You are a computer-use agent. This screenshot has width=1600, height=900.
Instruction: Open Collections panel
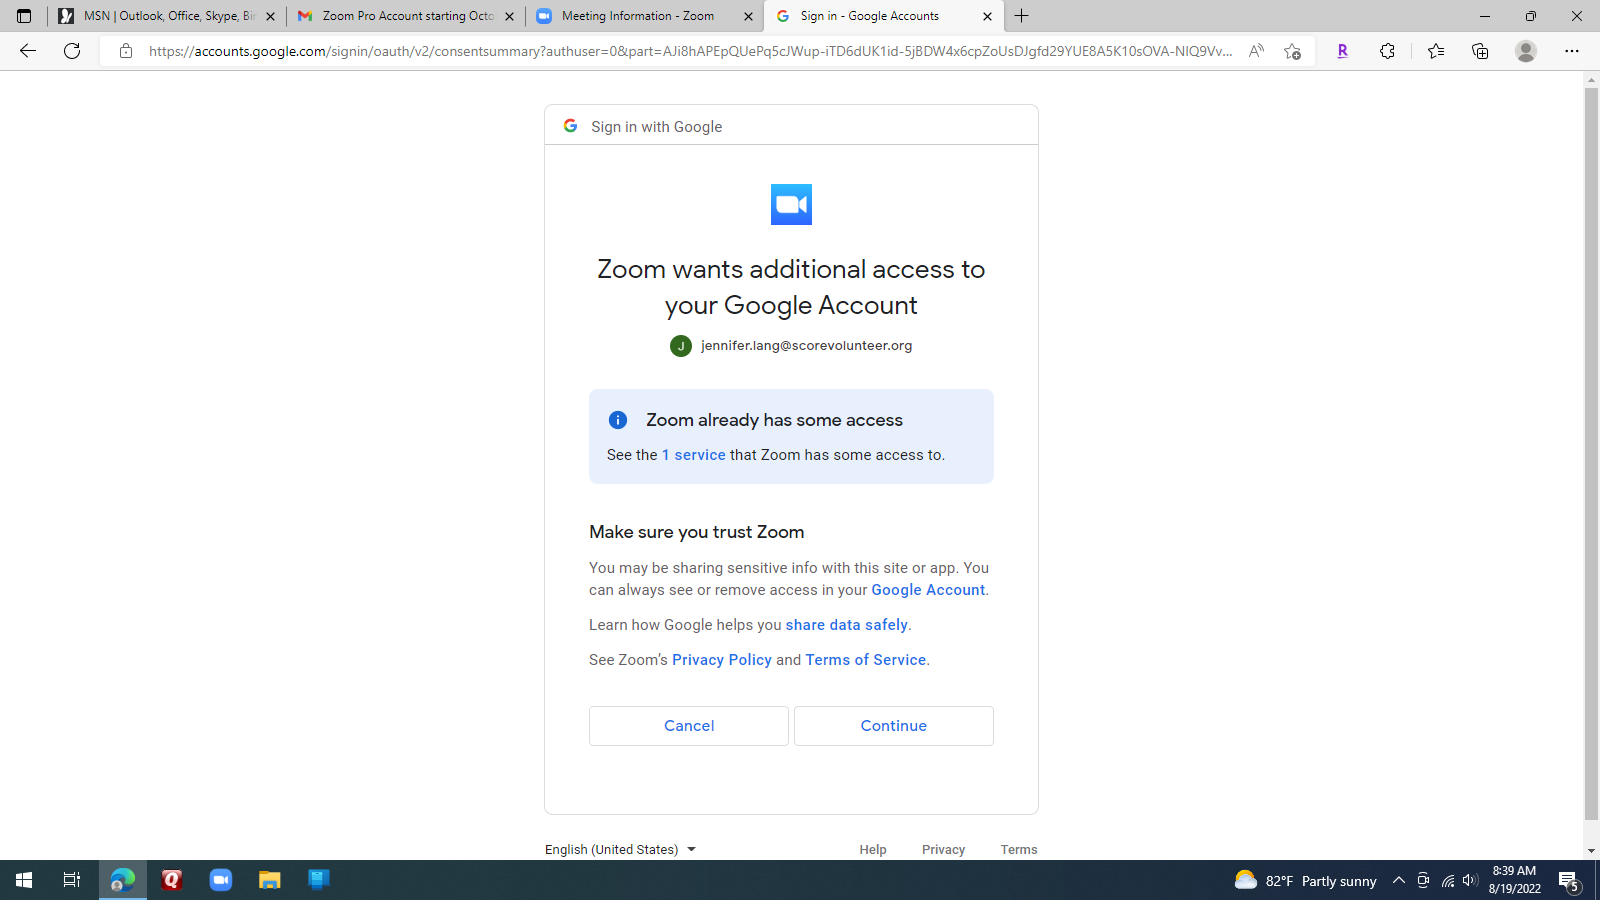click(x=1480, y=51)
